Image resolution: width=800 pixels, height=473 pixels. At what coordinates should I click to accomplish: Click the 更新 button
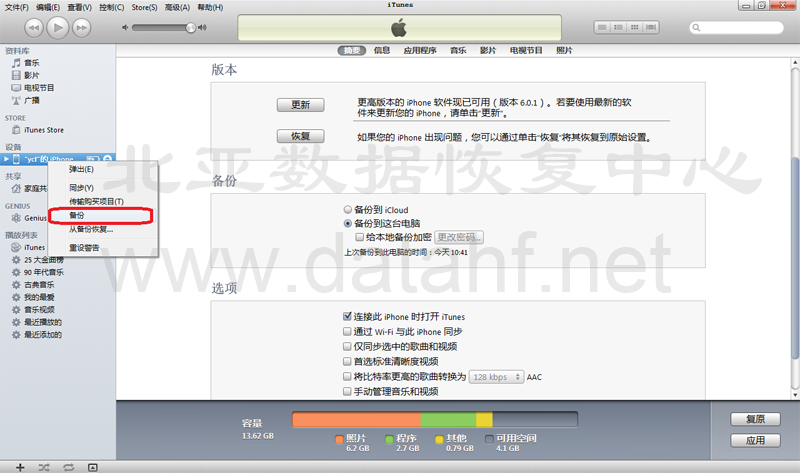301,105
